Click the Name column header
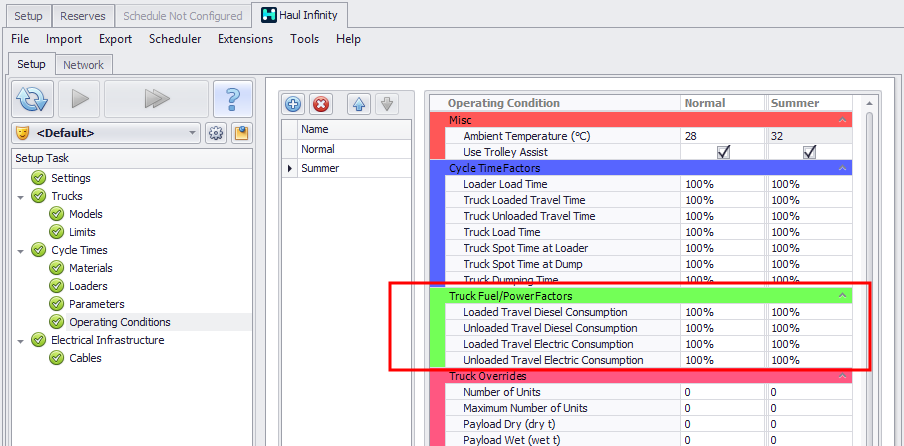Viewport: 904px width, 446px height. tap(354, 130)
